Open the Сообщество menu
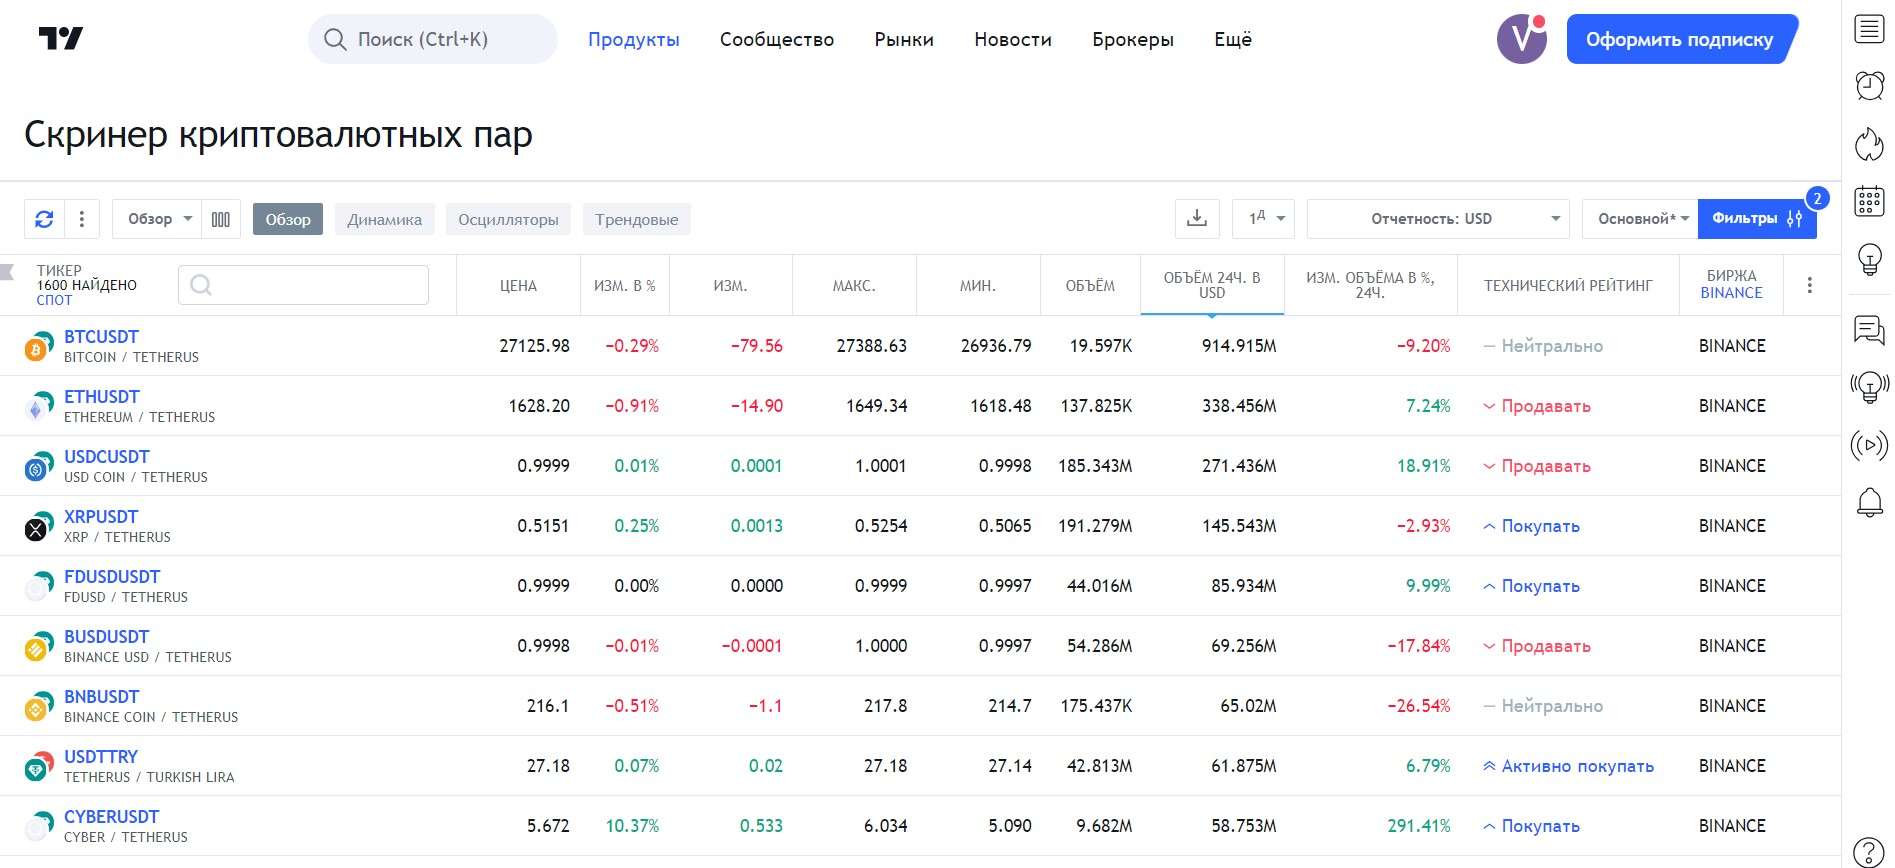 point(777,39)
